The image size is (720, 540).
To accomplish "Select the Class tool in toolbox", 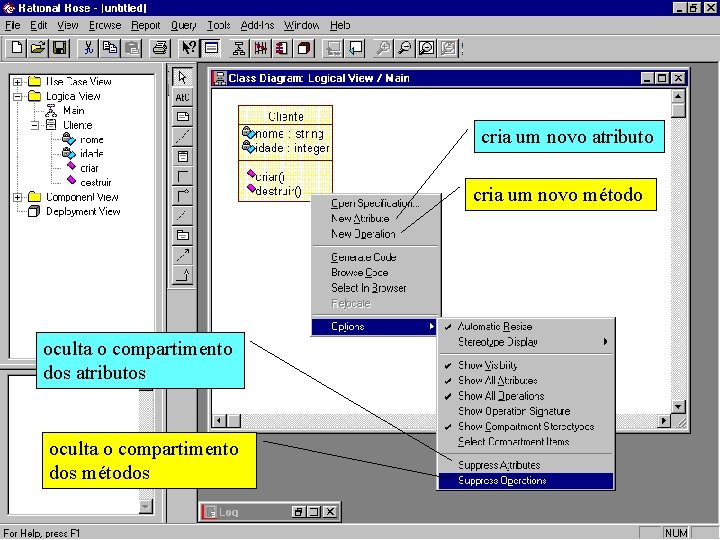I will pyautogui.click(x=182, y=156).
